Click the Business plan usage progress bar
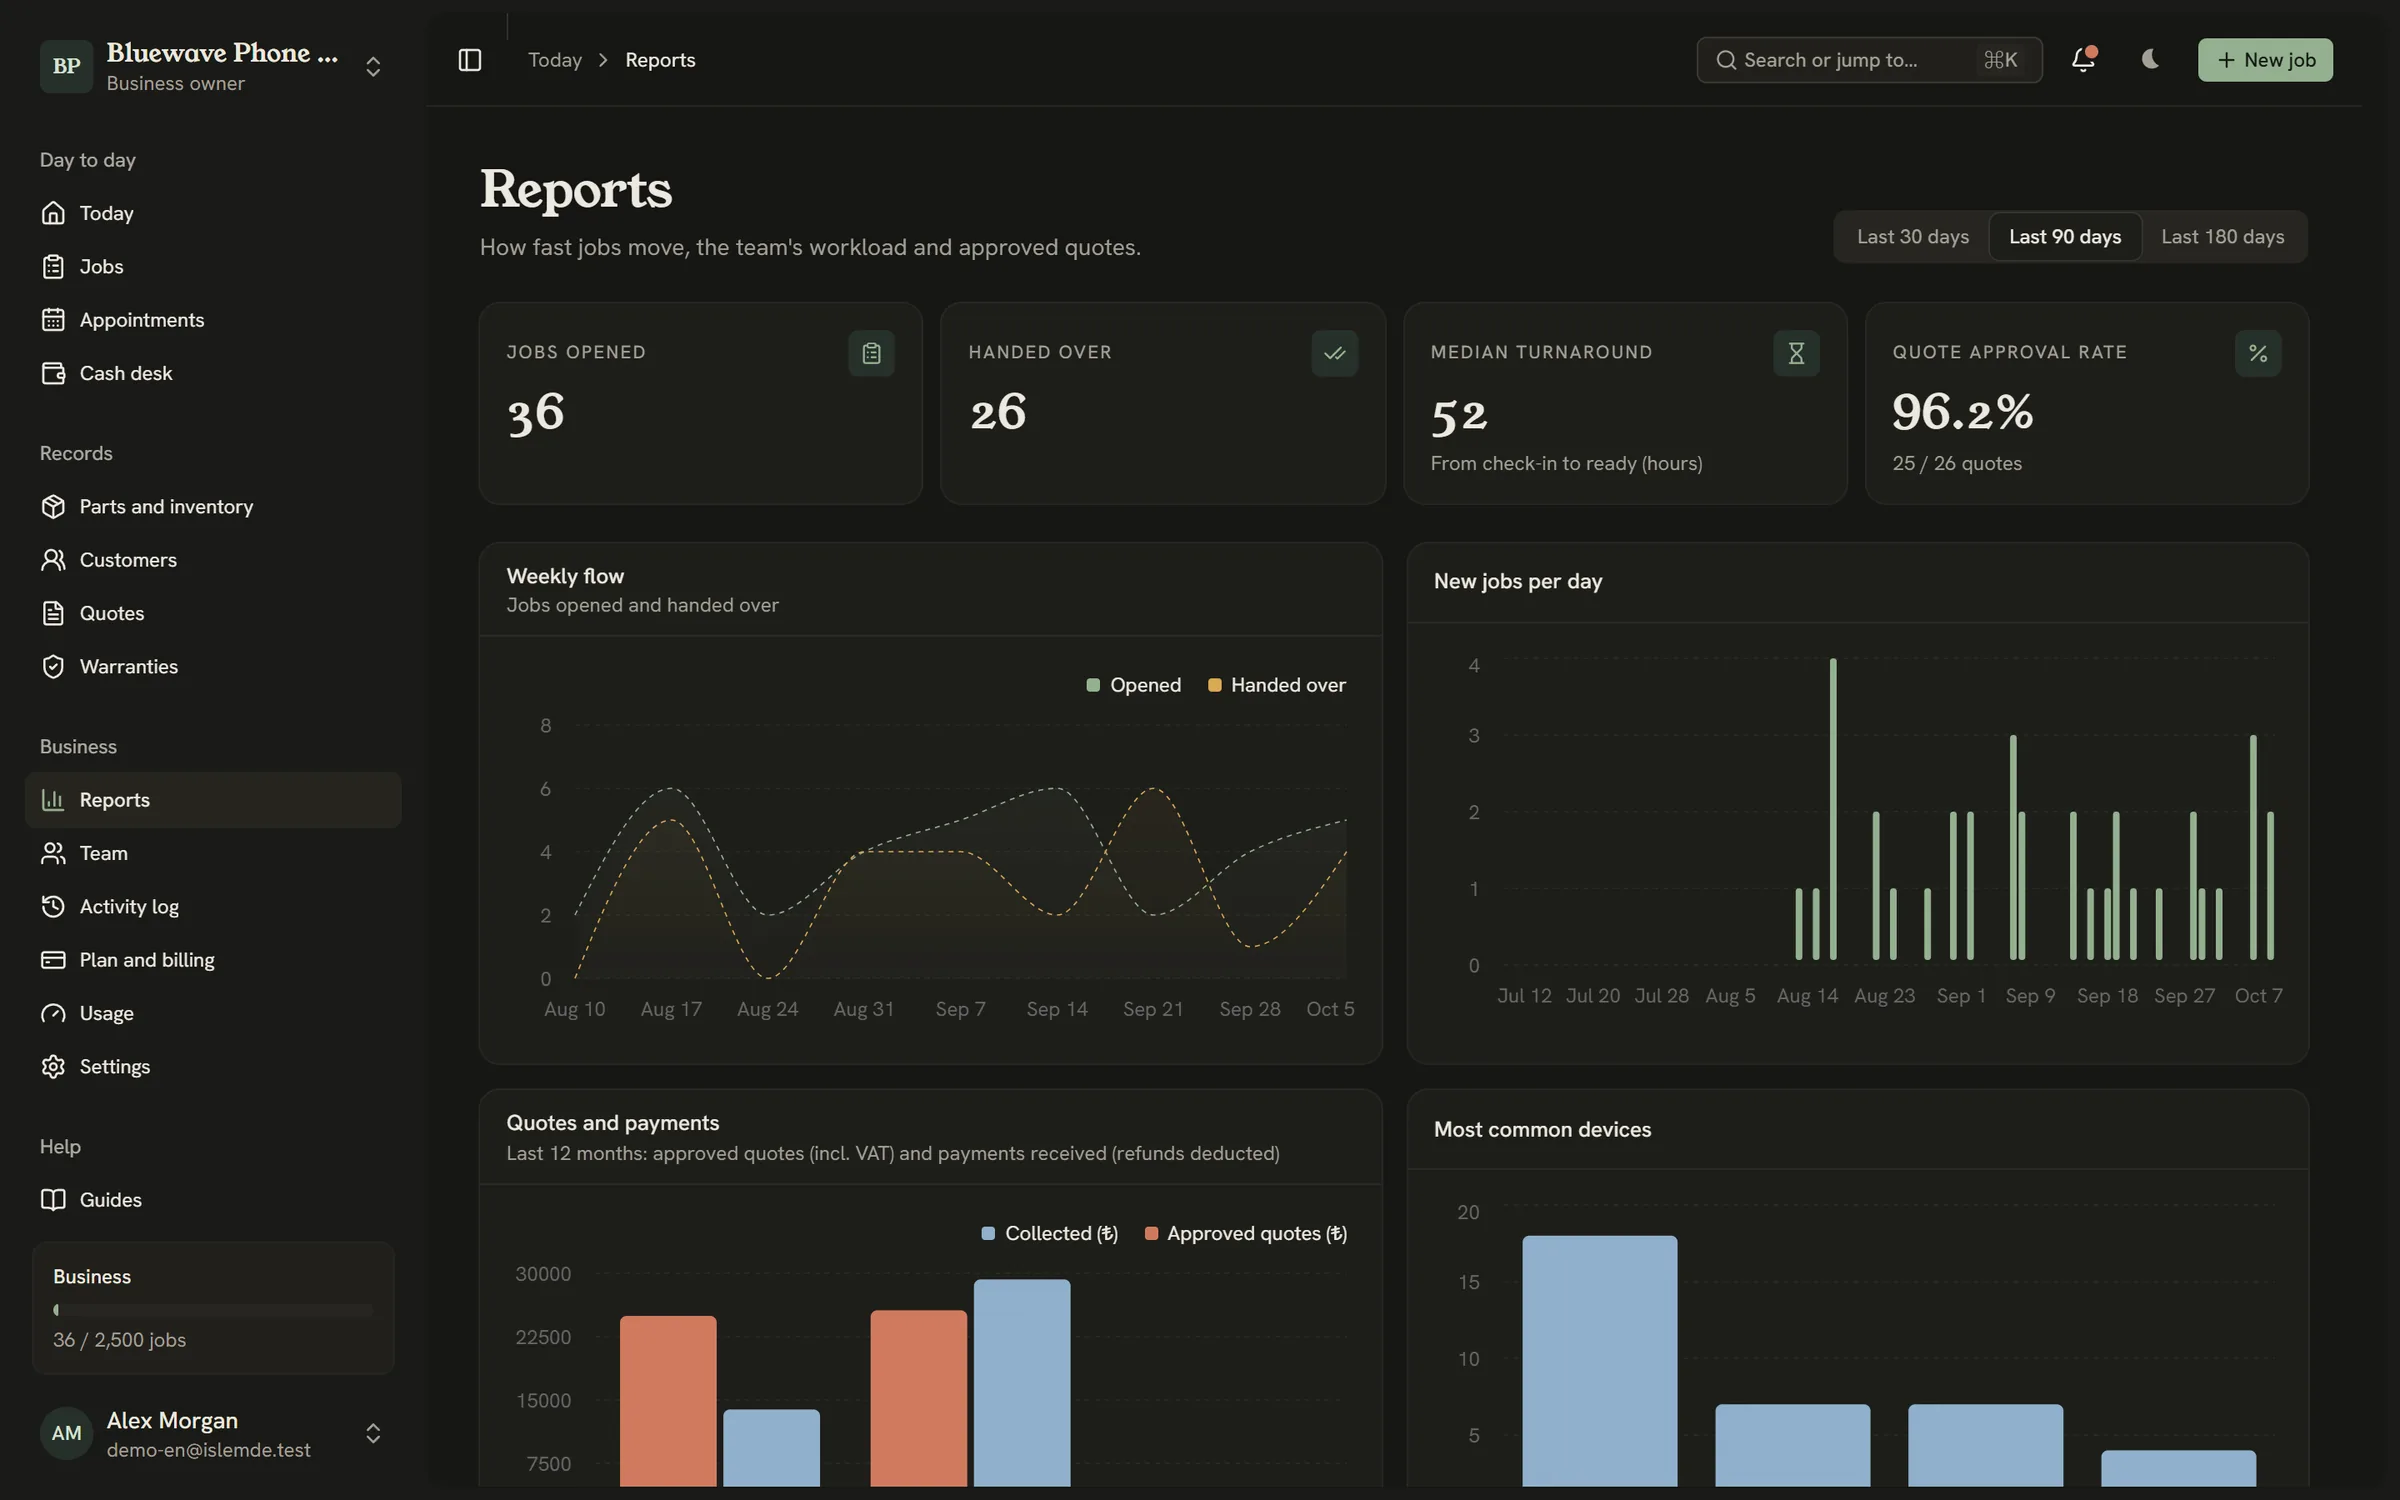The image size is (2400, 1500). (213, 1310)
